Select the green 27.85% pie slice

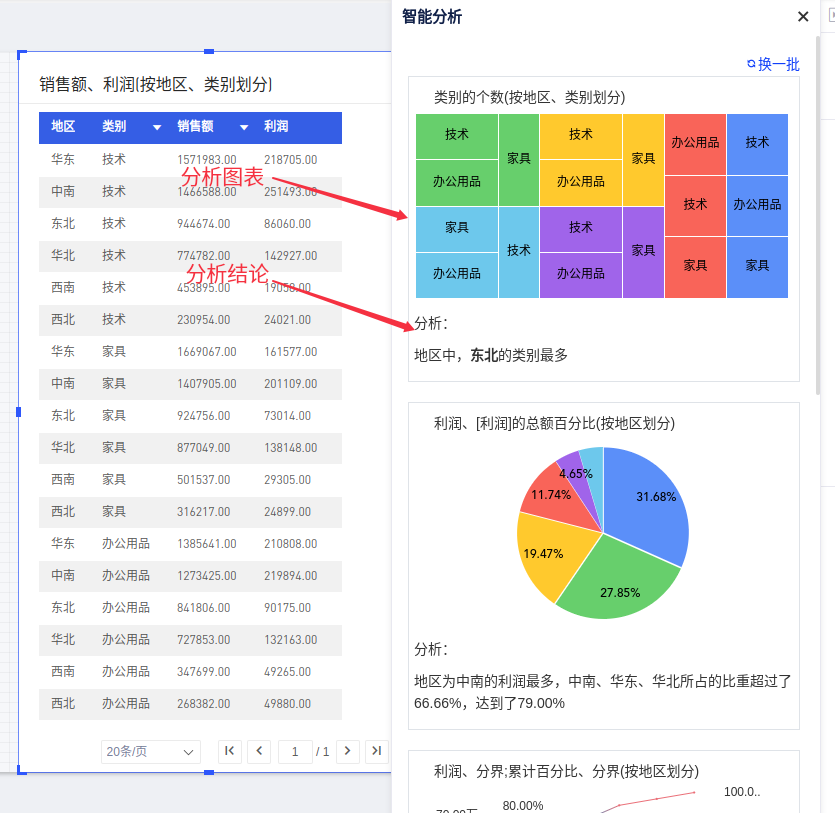tap(615, 585)
